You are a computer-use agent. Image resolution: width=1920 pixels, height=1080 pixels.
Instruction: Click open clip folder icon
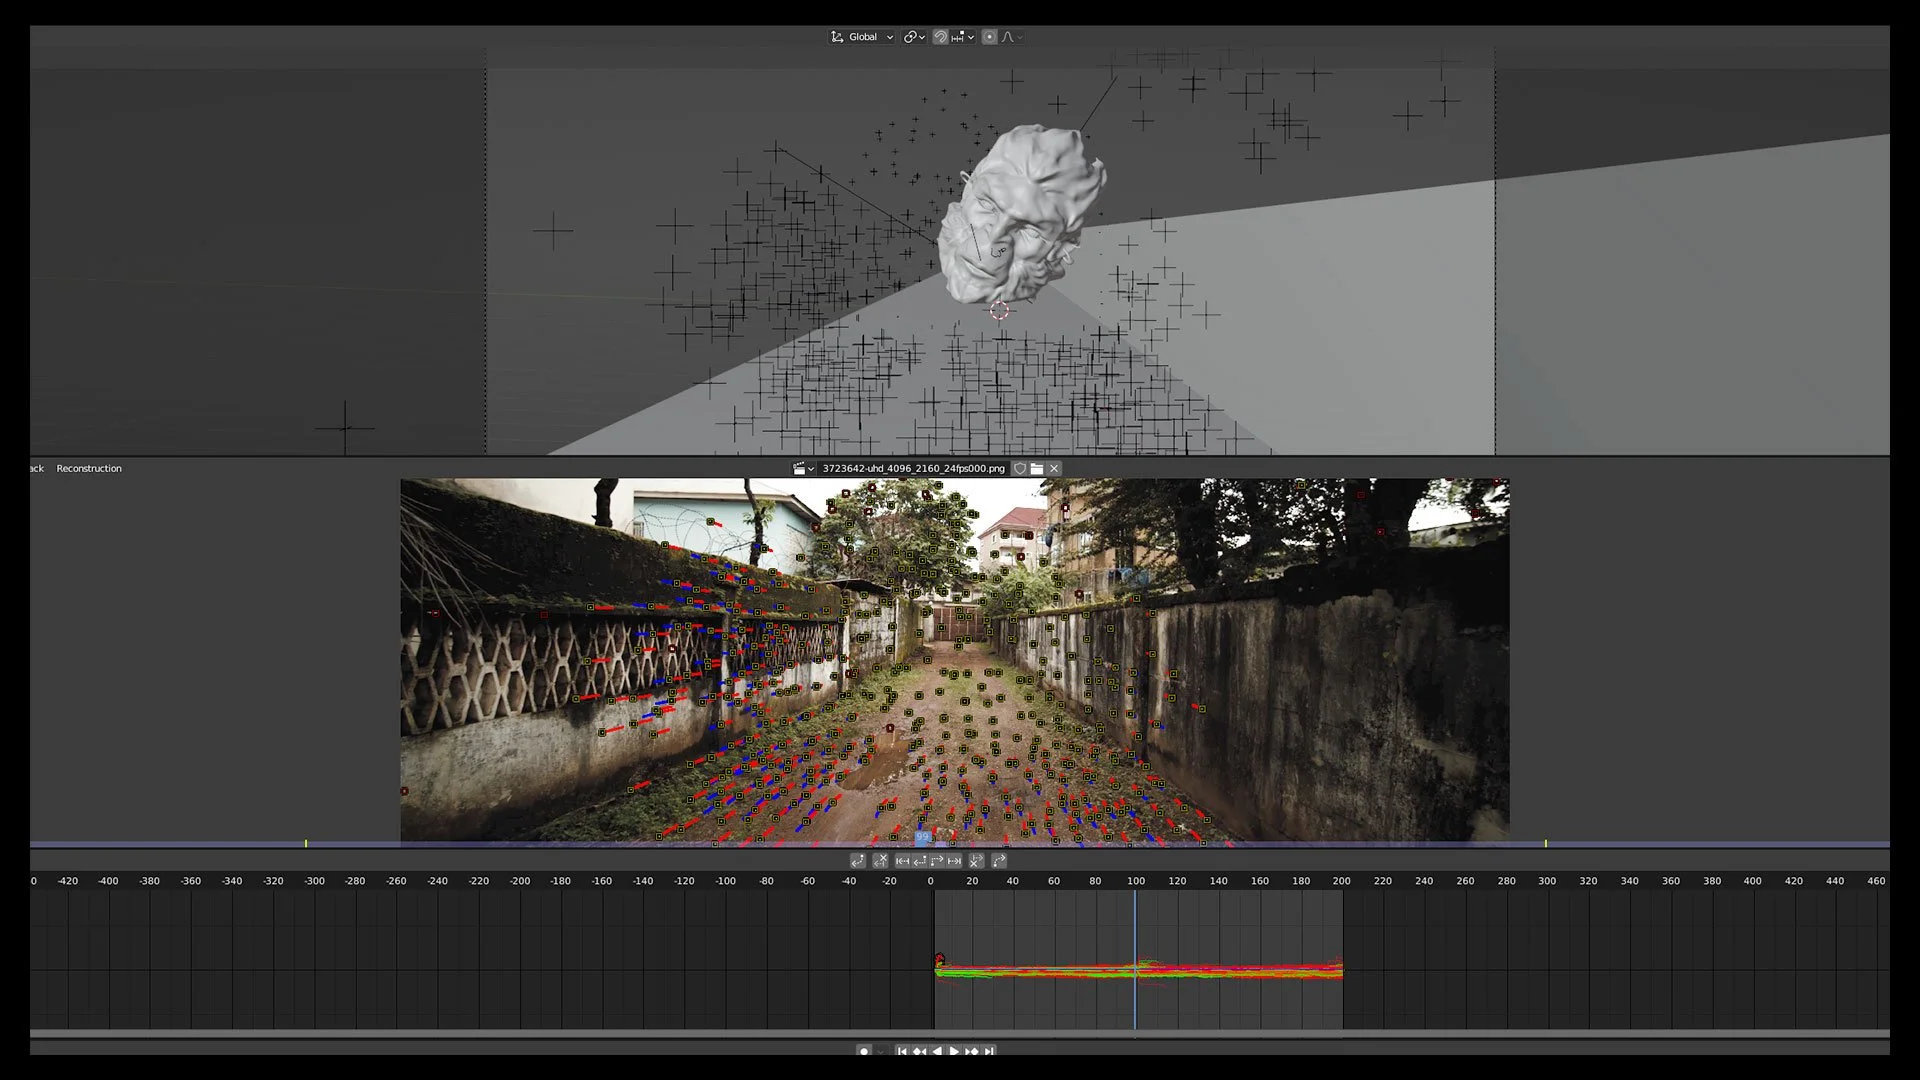coord(1037,468)
